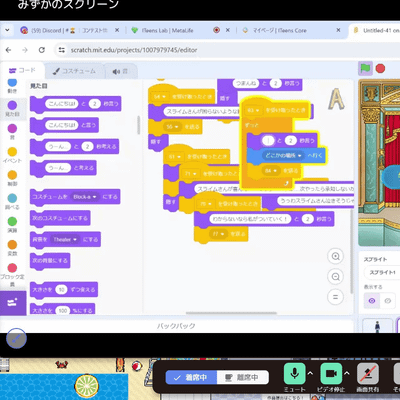400x400 pixels.
Task: Click the 次のコスチュームにする block
Action: pyautogui.click(x=60, y=218)
